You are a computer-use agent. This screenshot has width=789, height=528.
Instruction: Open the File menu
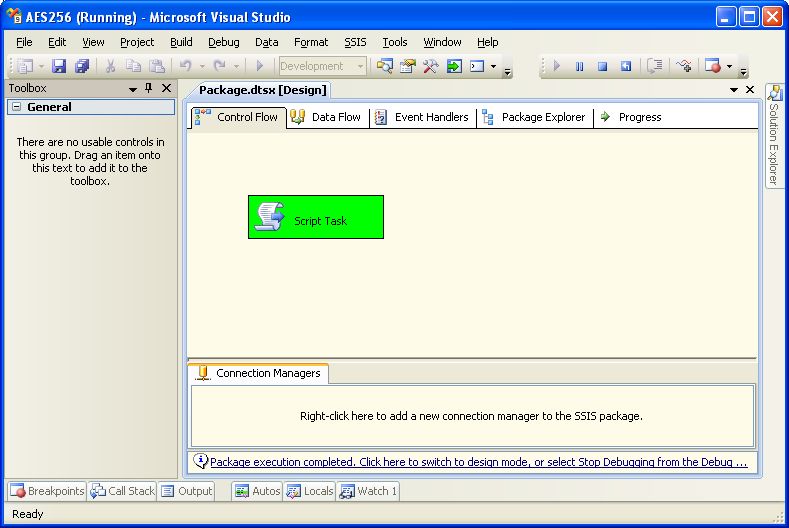(24, 42)
